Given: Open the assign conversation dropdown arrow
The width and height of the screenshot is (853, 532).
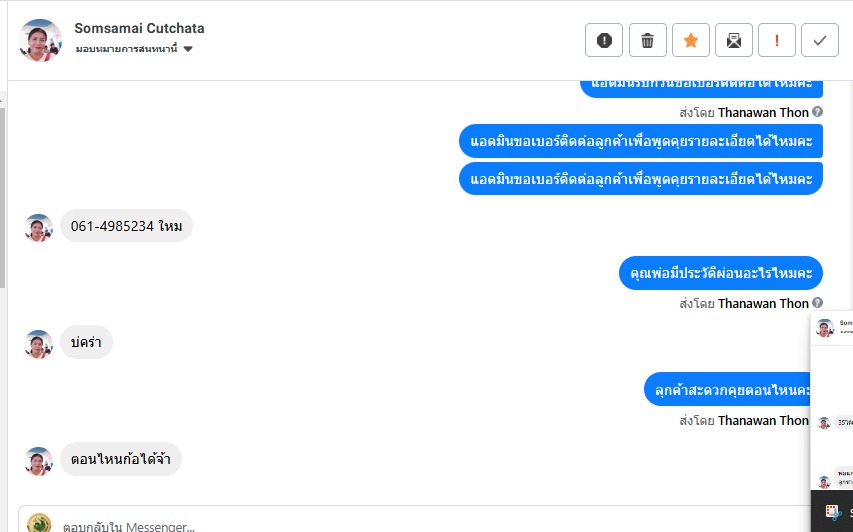Looking at the screenshot, I should [188, 49].
